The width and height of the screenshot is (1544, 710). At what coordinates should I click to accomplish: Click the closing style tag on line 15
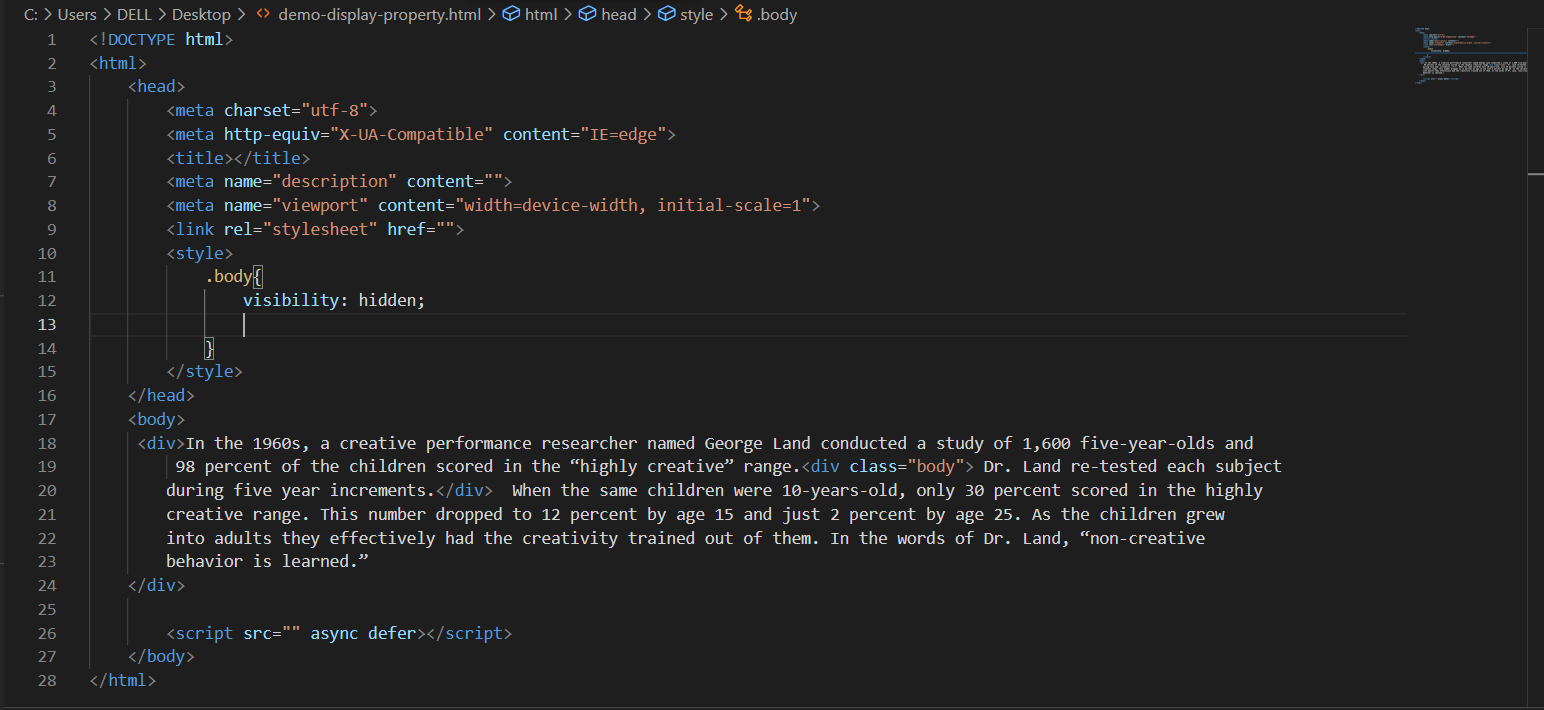204,372
